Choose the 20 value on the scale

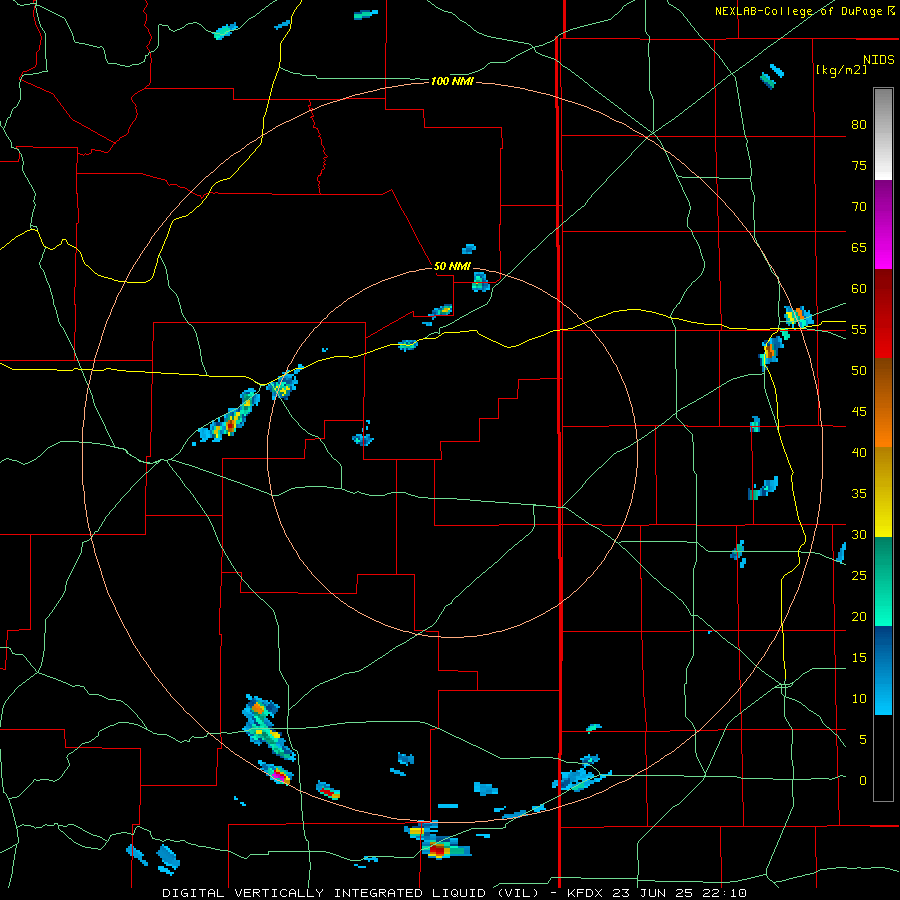coord(859,616)
